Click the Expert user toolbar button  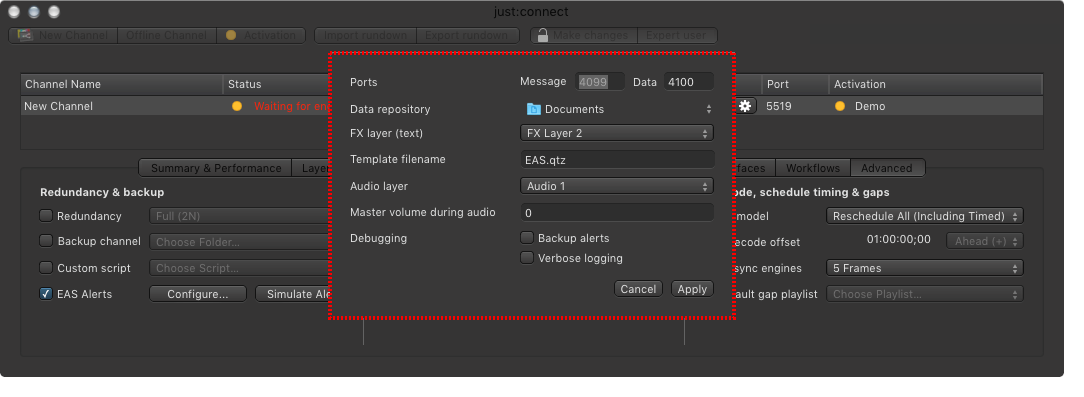click(677, 35)
